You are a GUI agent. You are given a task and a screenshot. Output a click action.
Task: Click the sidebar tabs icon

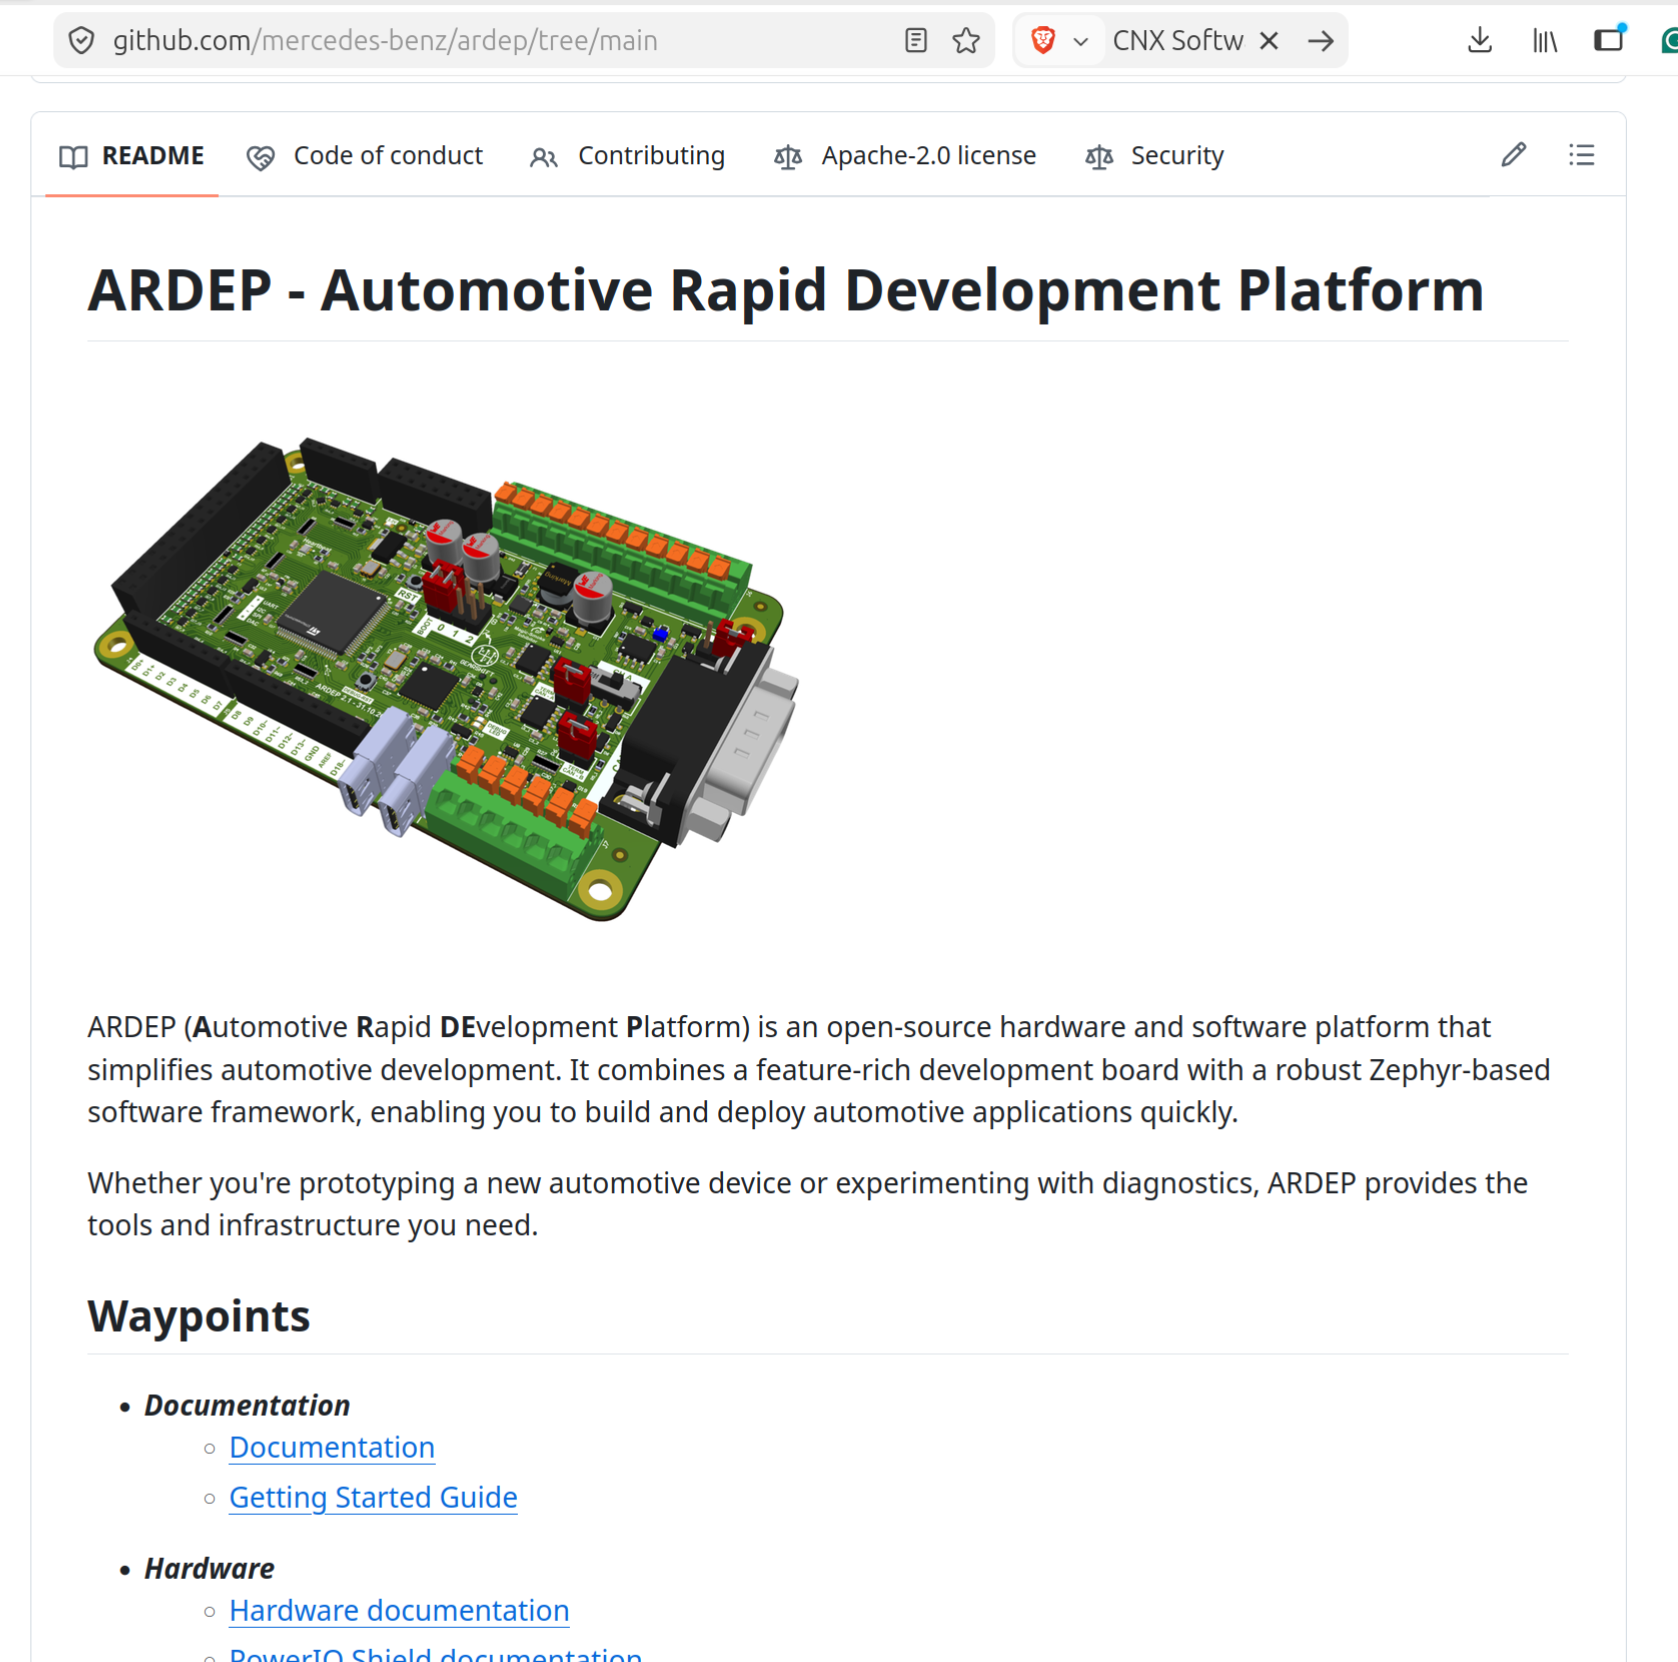click(x=1609, y=39)
